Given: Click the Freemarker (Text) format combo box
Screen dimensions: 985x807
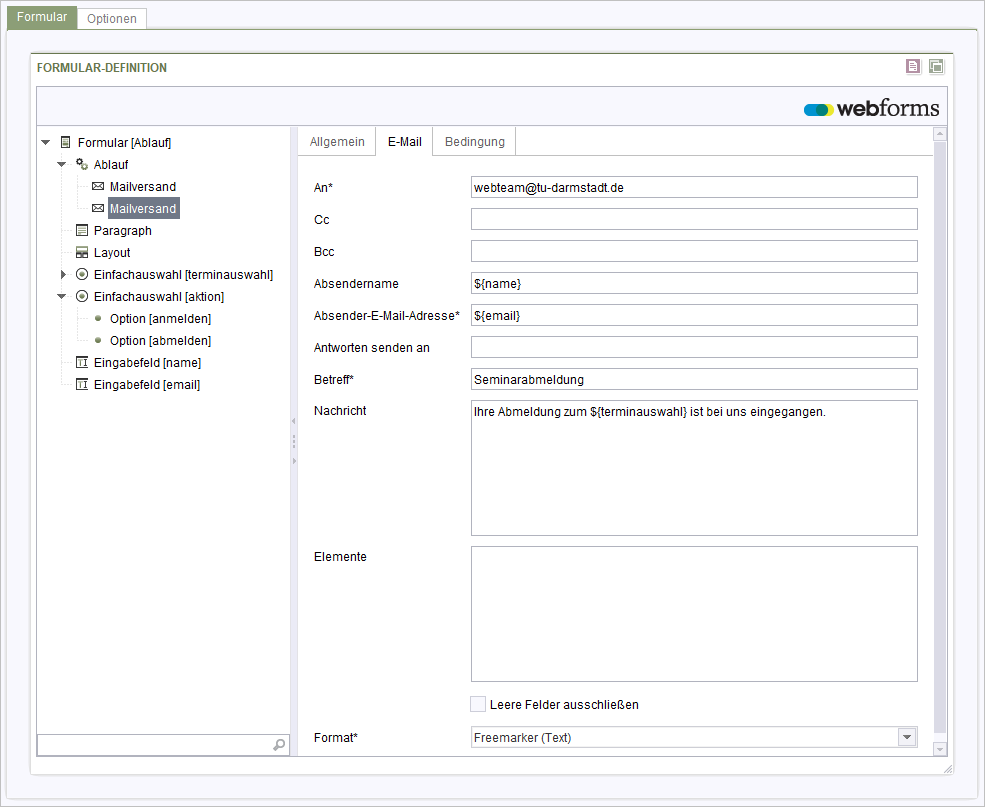Looking at the screenshot, I should [x=694, y=737].
